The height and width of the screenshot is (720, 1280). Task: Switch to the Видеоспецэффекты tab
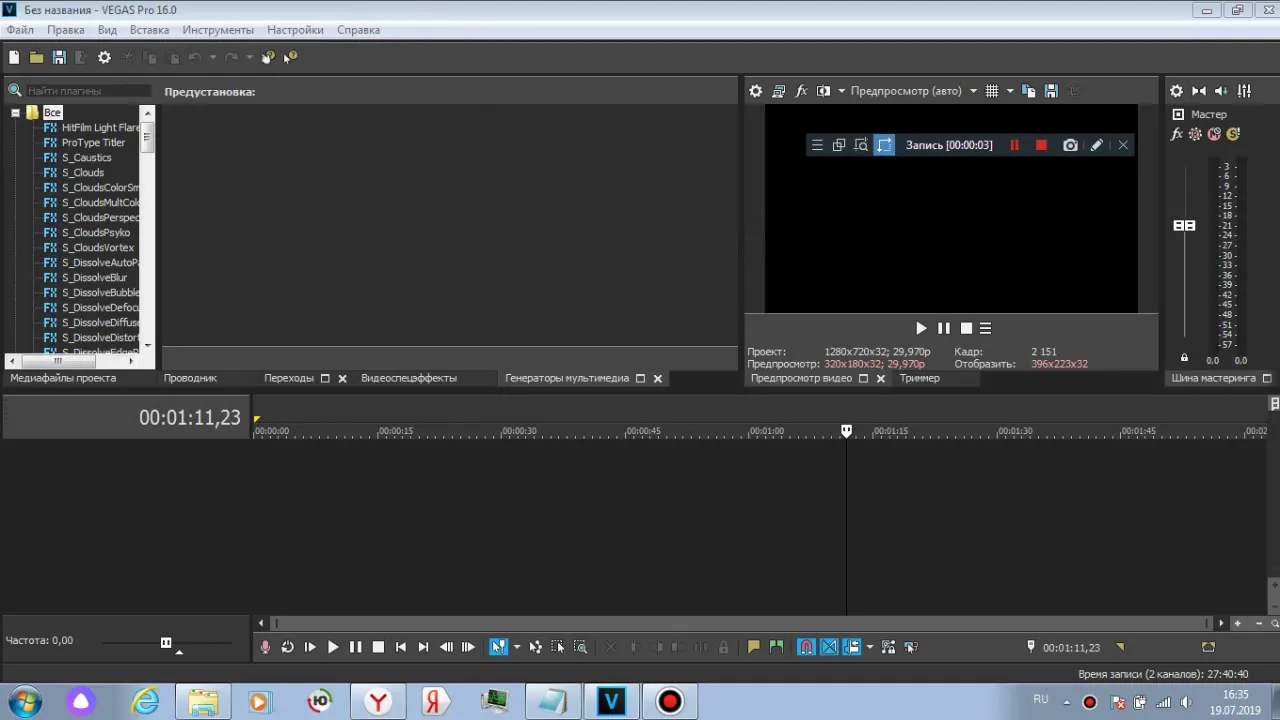pos(409,378)
